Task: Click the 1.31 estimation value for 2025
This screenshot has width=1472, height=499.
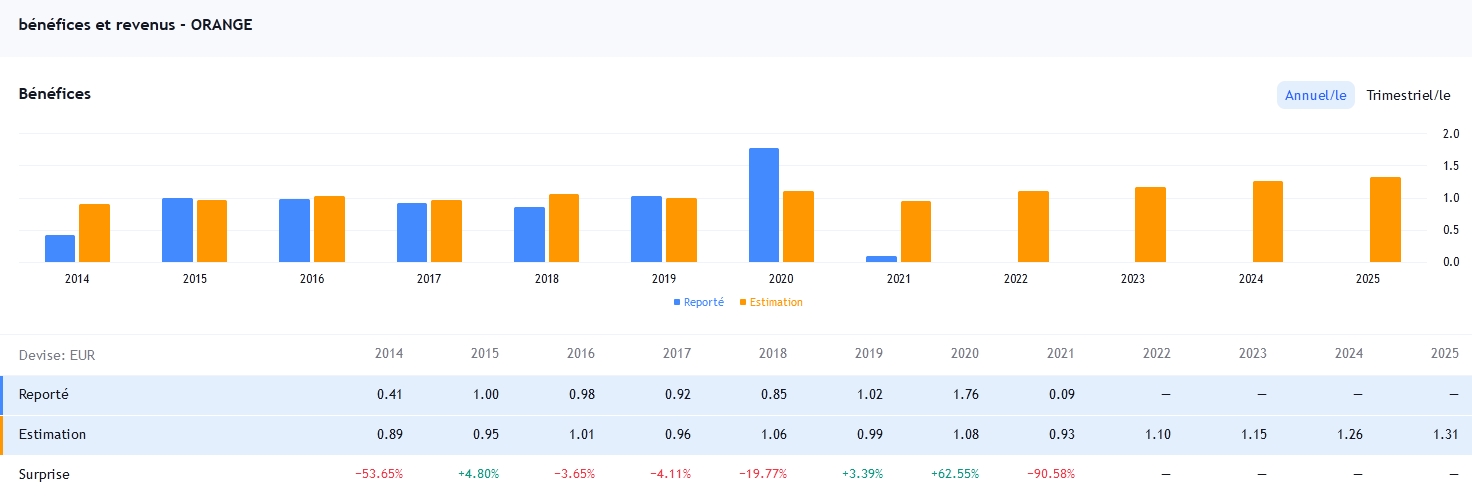Action: pos(1445,435)
